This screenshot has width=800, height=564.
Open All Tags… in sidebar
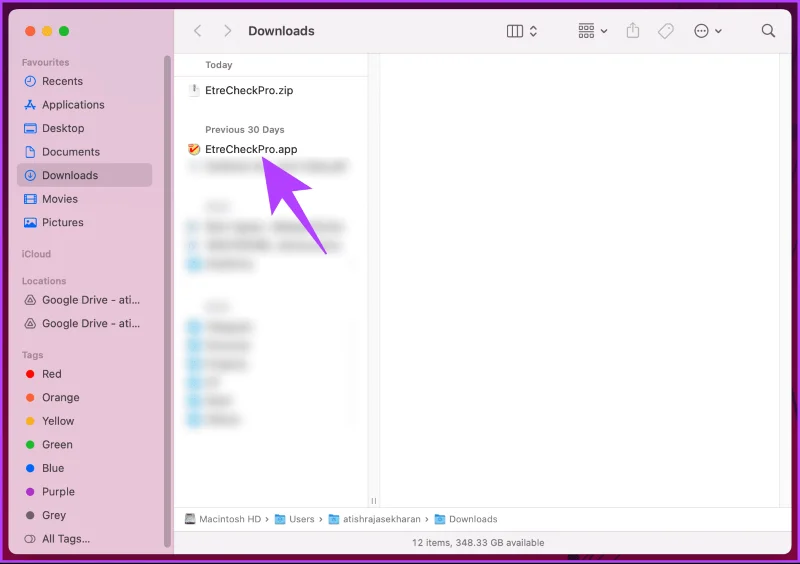[x=85, y=539]
